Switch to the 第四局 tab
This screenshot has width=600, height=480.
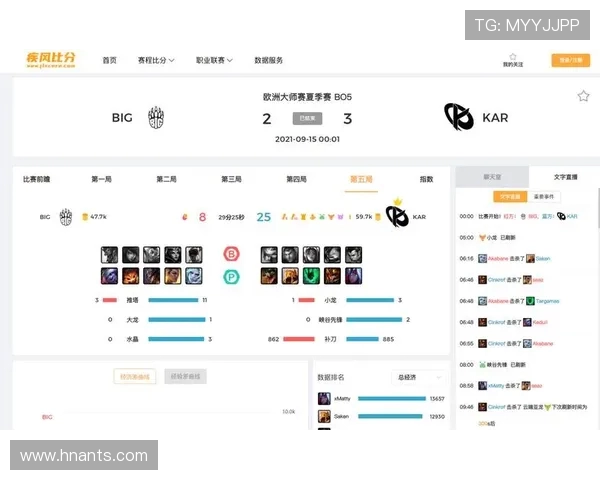pyautogui.click(x=297, y=179)
